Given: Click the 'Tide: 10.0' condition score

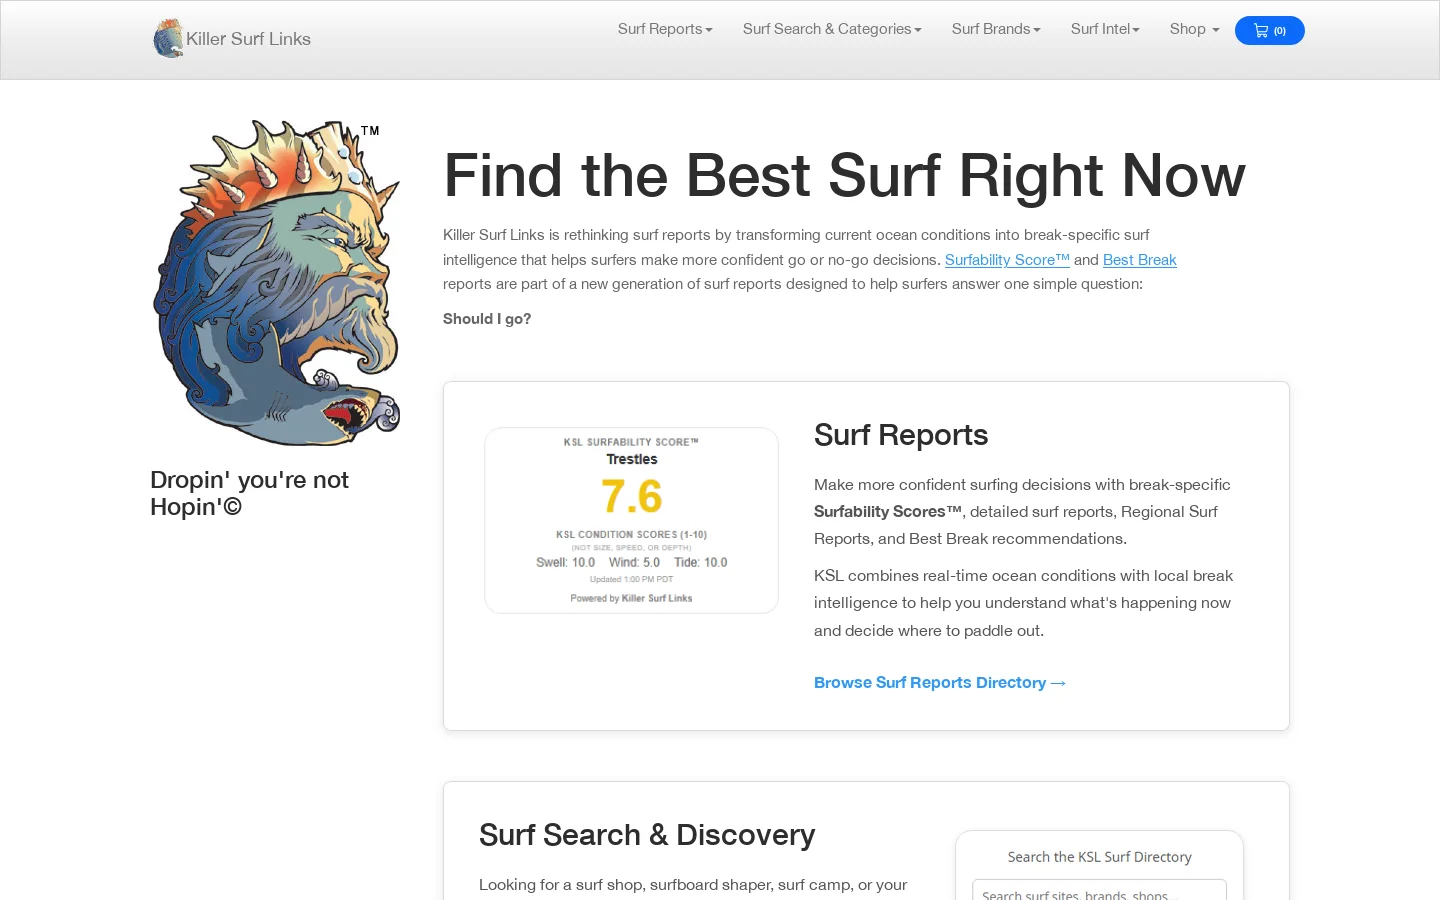Looking at the screenshot, I should pos(700,563).
